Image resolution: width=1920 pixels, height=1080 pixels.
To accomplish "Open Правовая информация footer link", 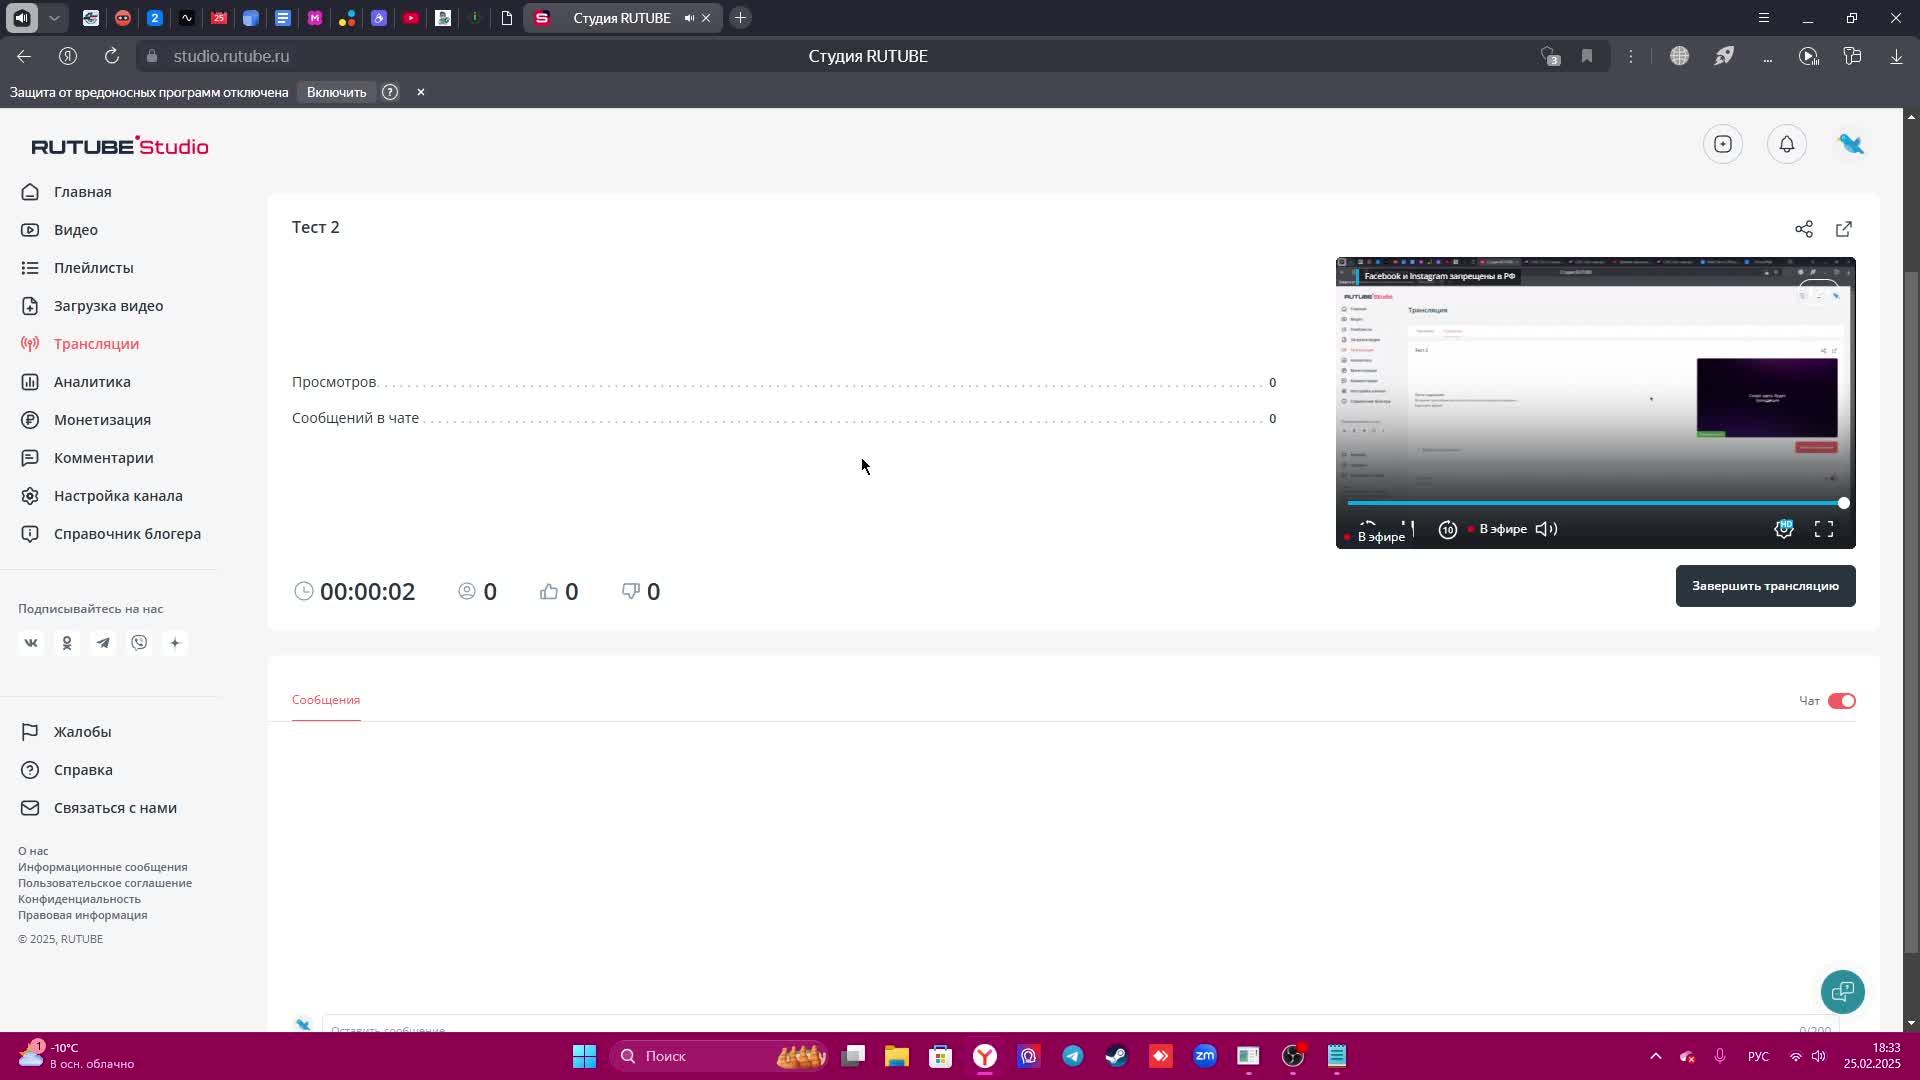I will pyautogui.click(x=82, y=915).
